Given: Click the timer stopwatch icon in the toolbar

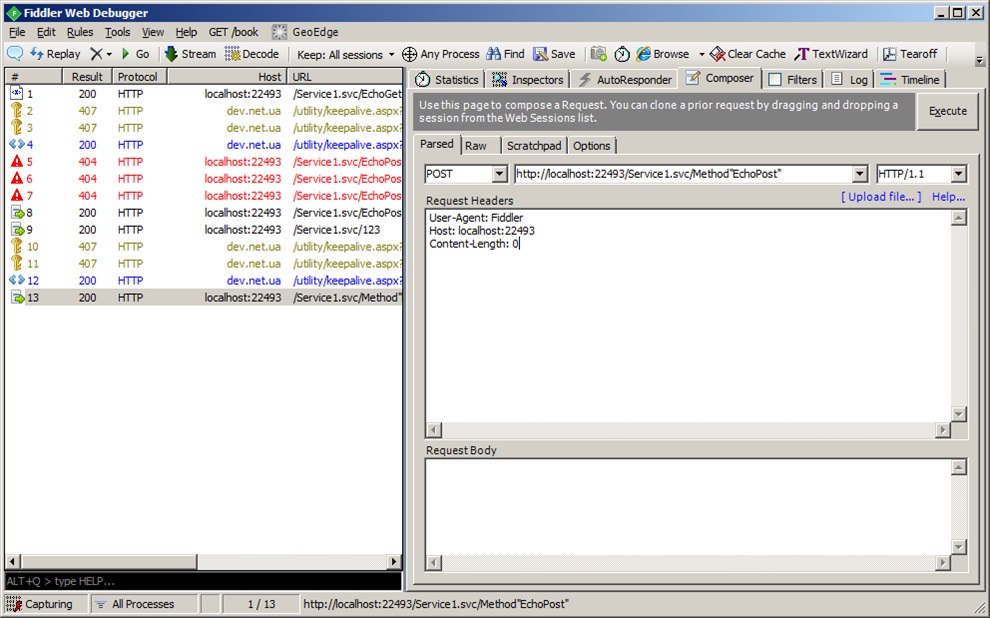Looking at the screenshot, I should (622, 54).
